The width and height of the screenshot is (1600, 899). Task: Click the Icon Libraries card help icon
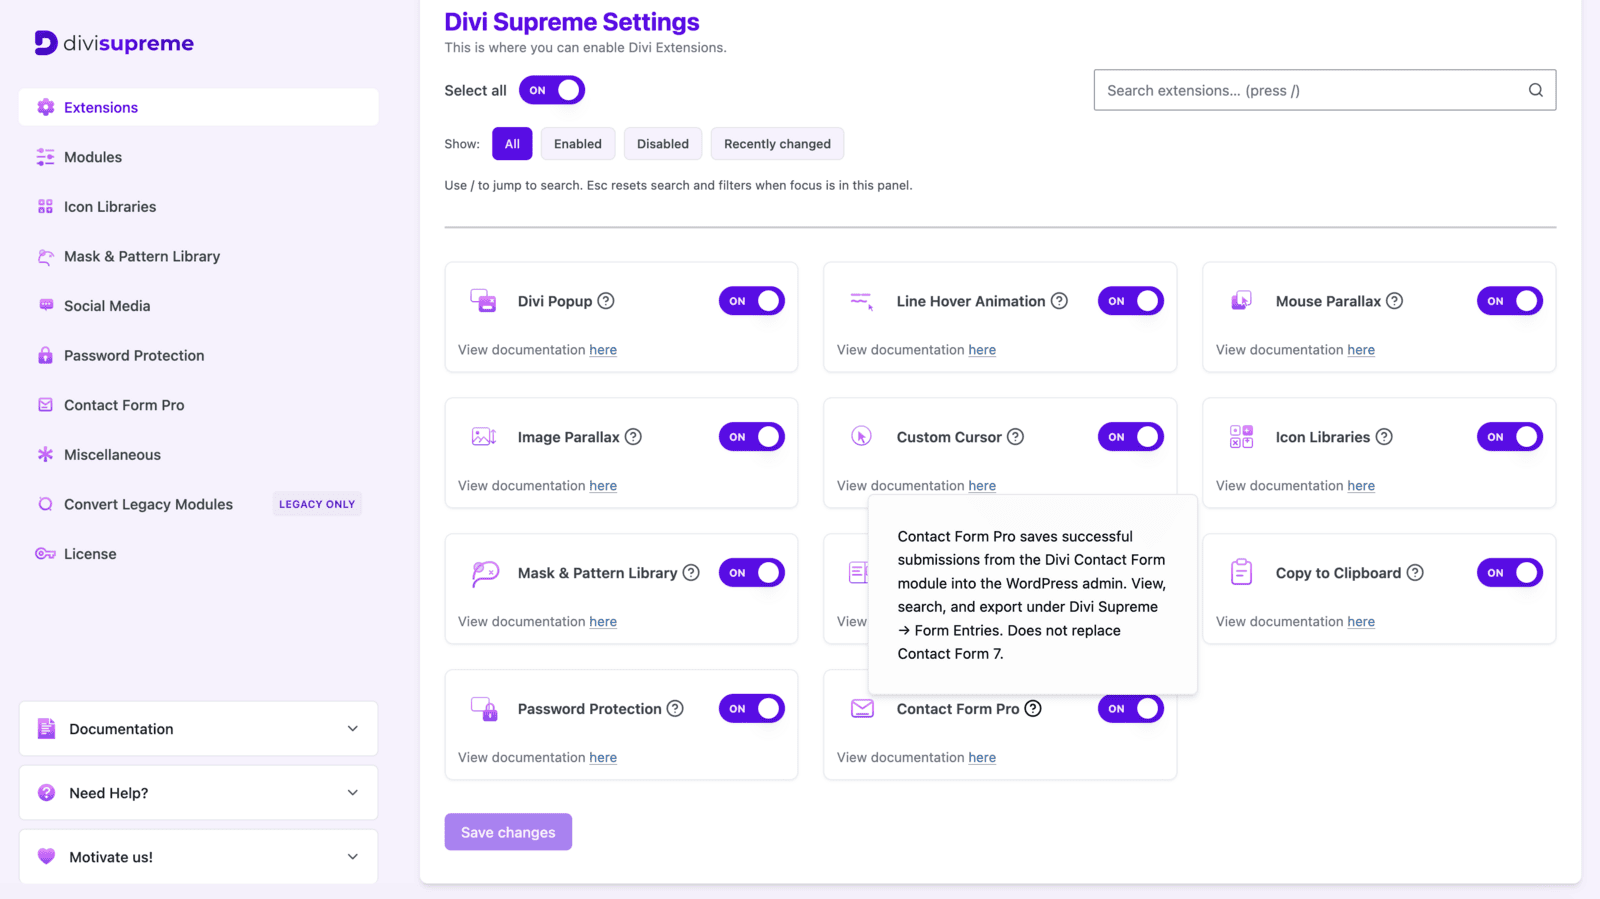click(x=1384, y=437)
